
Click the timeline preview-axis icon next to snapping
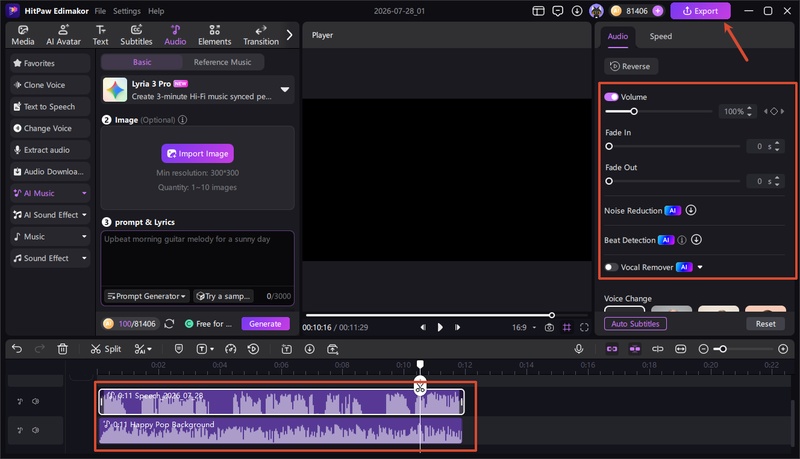658,349
